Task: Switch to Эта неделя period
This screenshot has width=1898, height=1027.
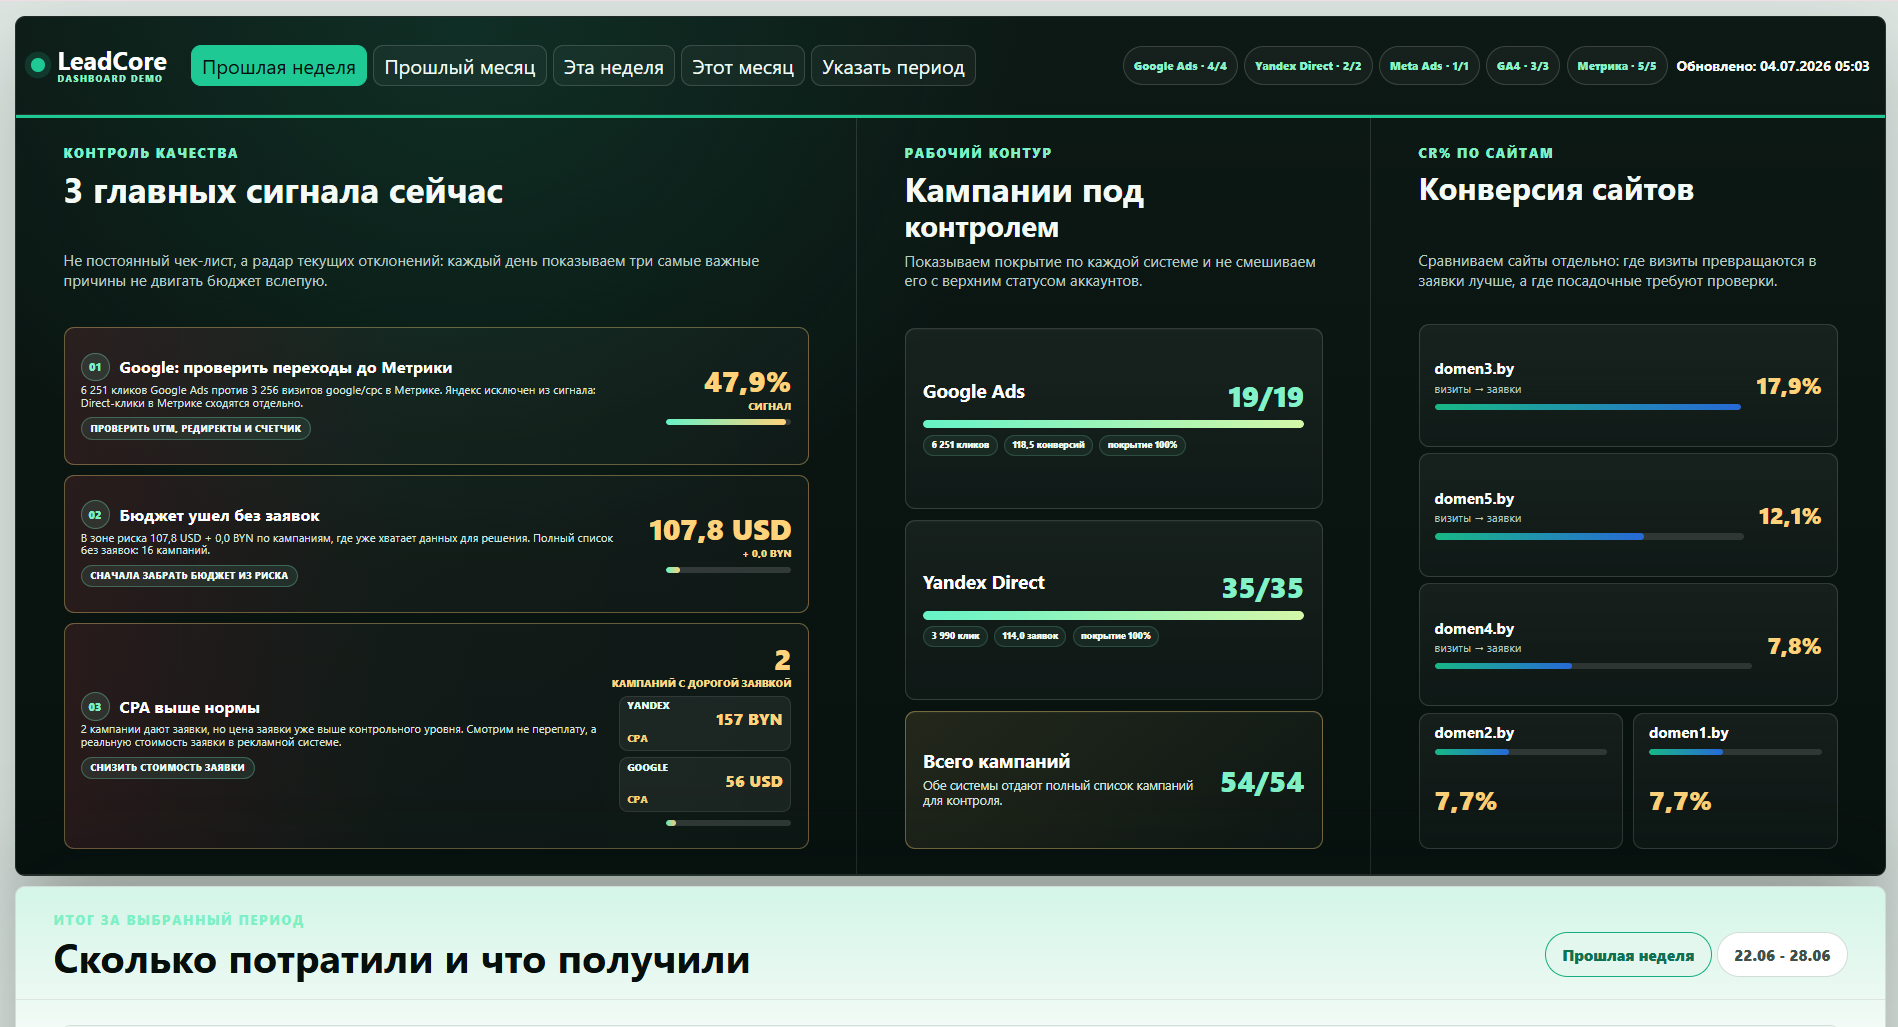Action: [613, 66]
